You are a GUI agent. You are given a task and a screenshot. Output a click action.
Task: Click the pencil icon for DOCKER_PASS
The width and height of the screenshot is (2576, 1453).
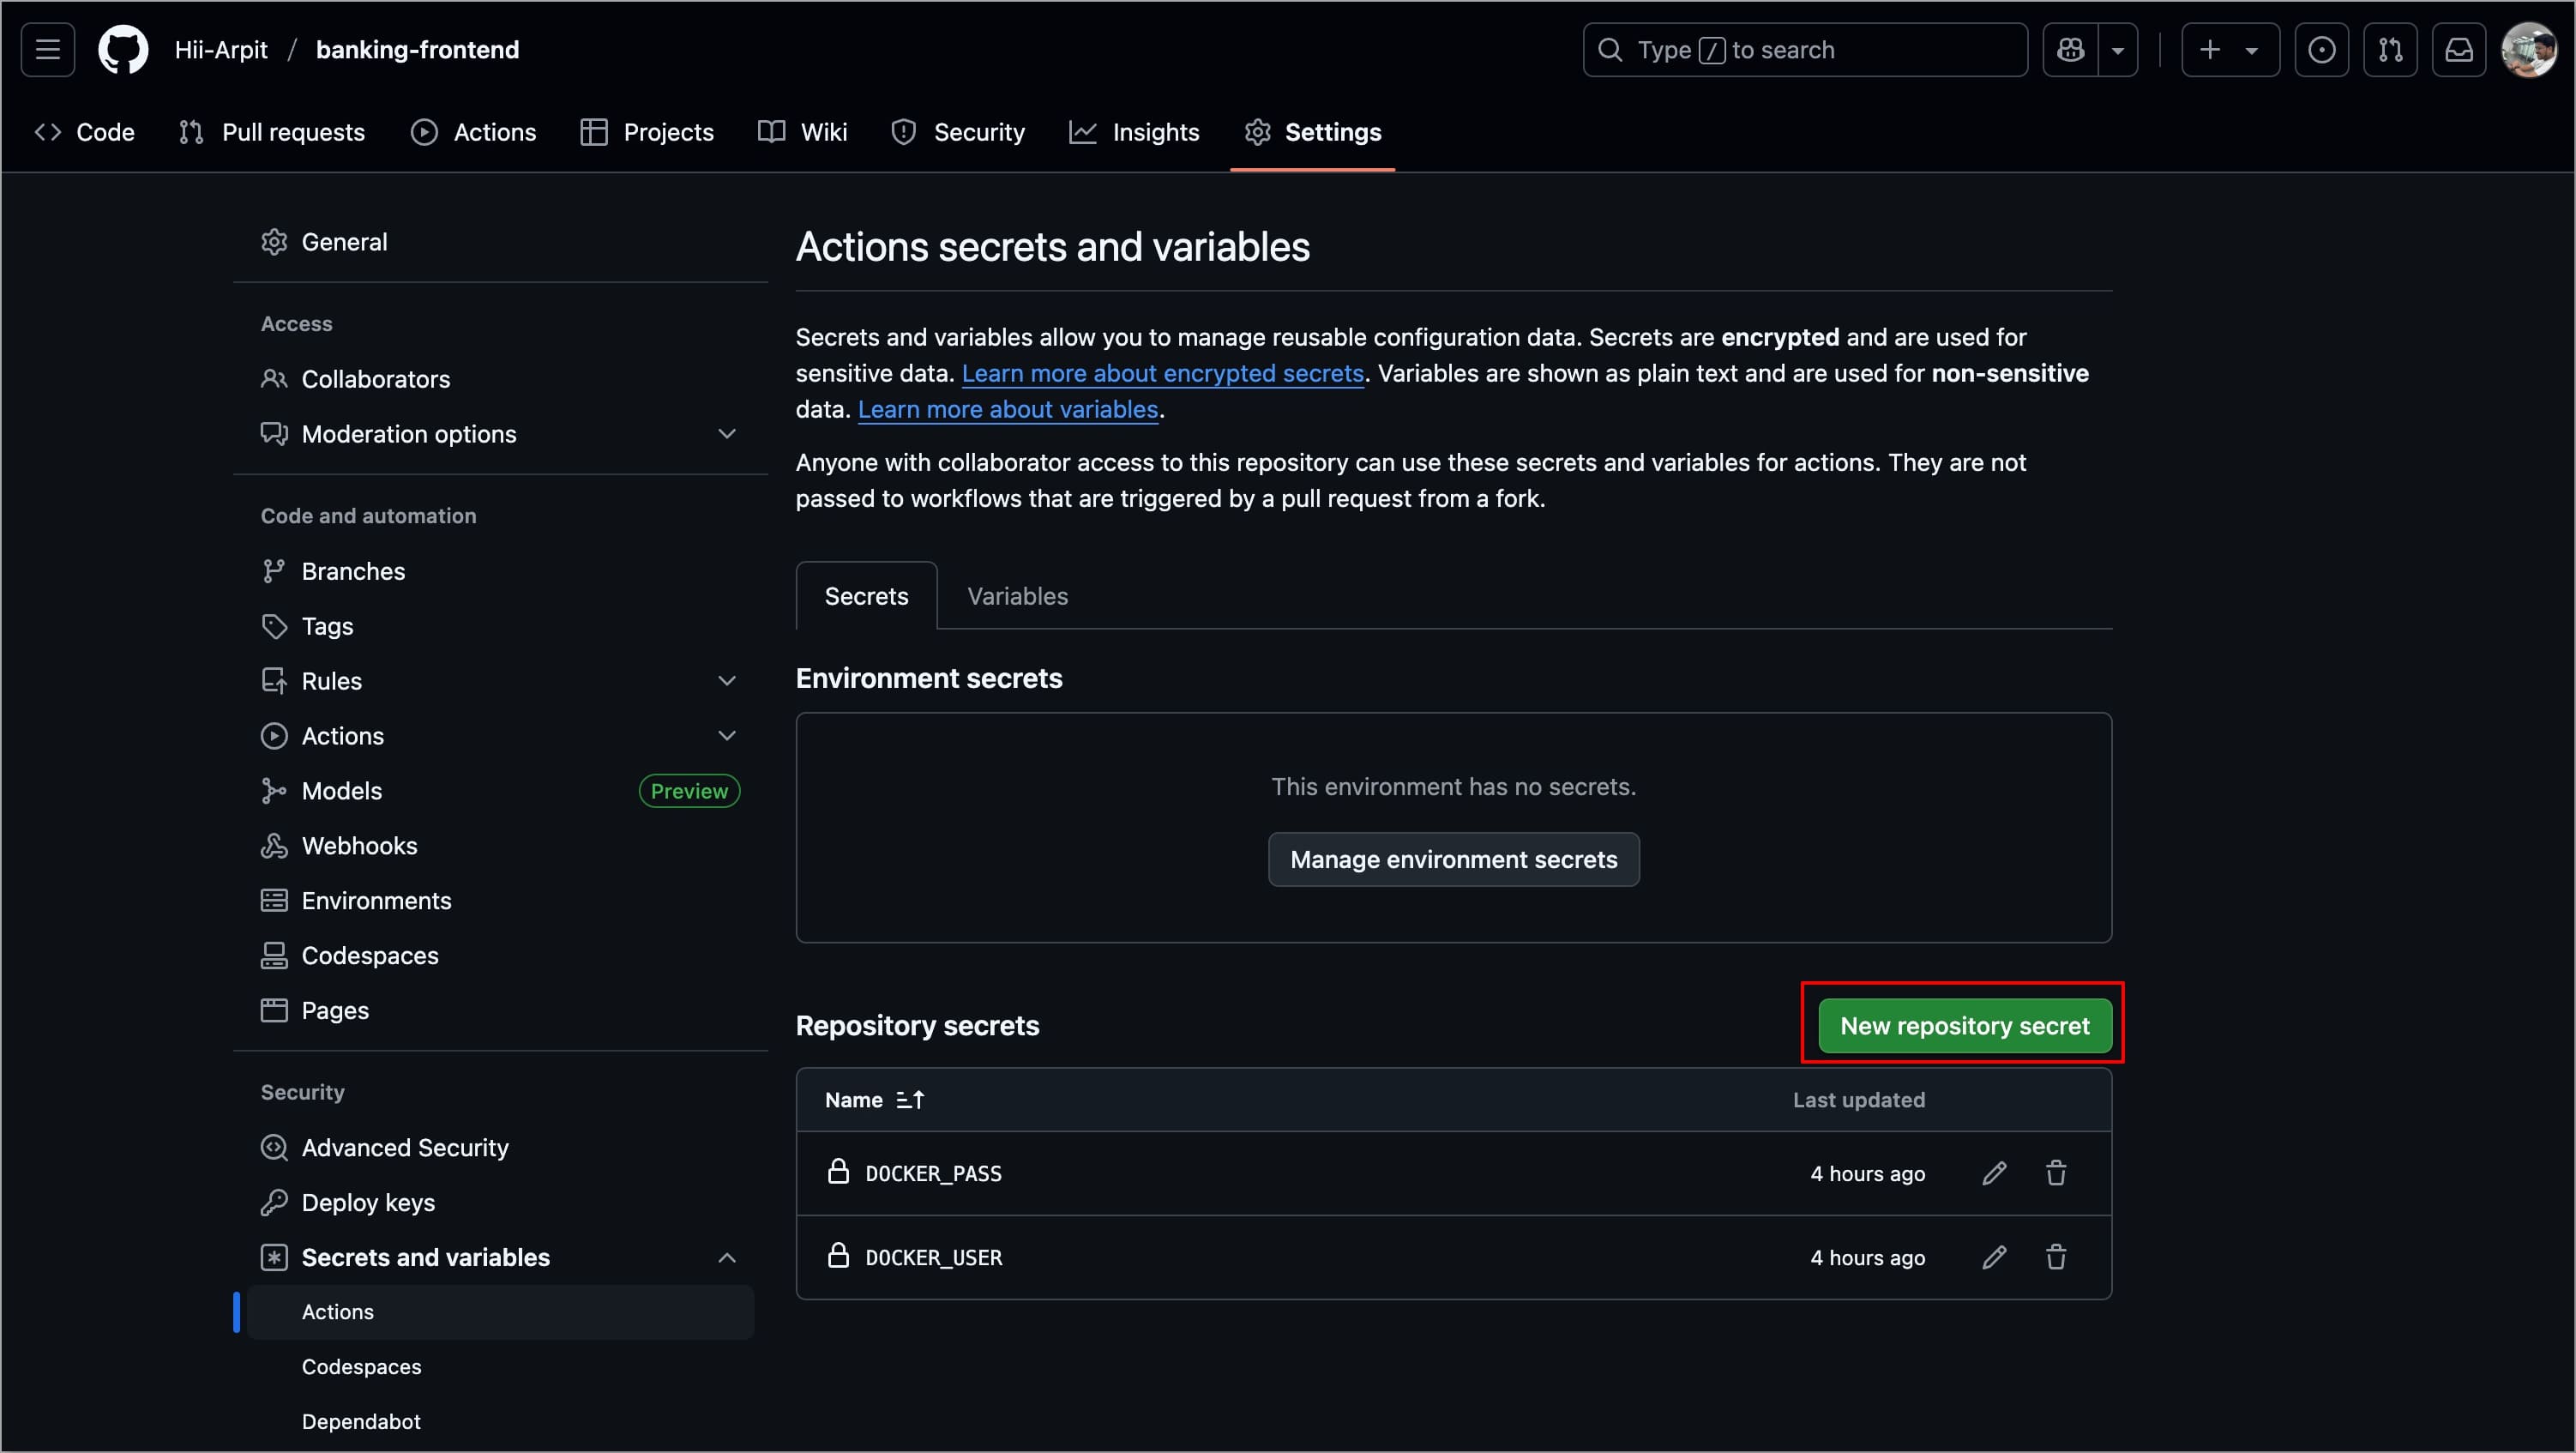(x=1993, y=1173)
